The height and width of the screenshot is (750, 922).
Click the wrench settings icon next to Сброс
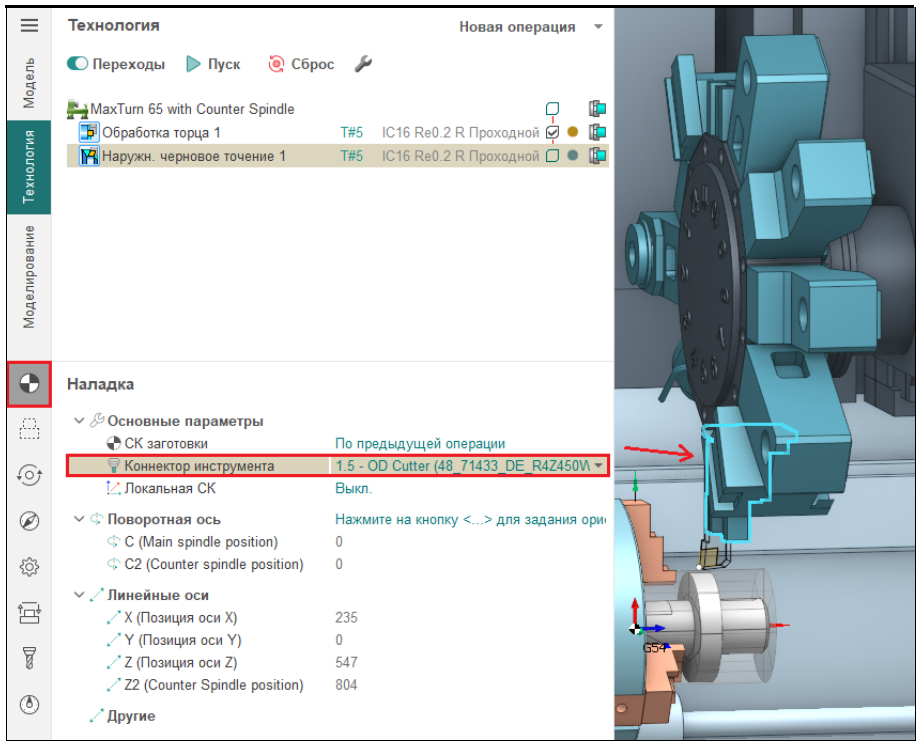pyautogui.click(x=364, y=64)
